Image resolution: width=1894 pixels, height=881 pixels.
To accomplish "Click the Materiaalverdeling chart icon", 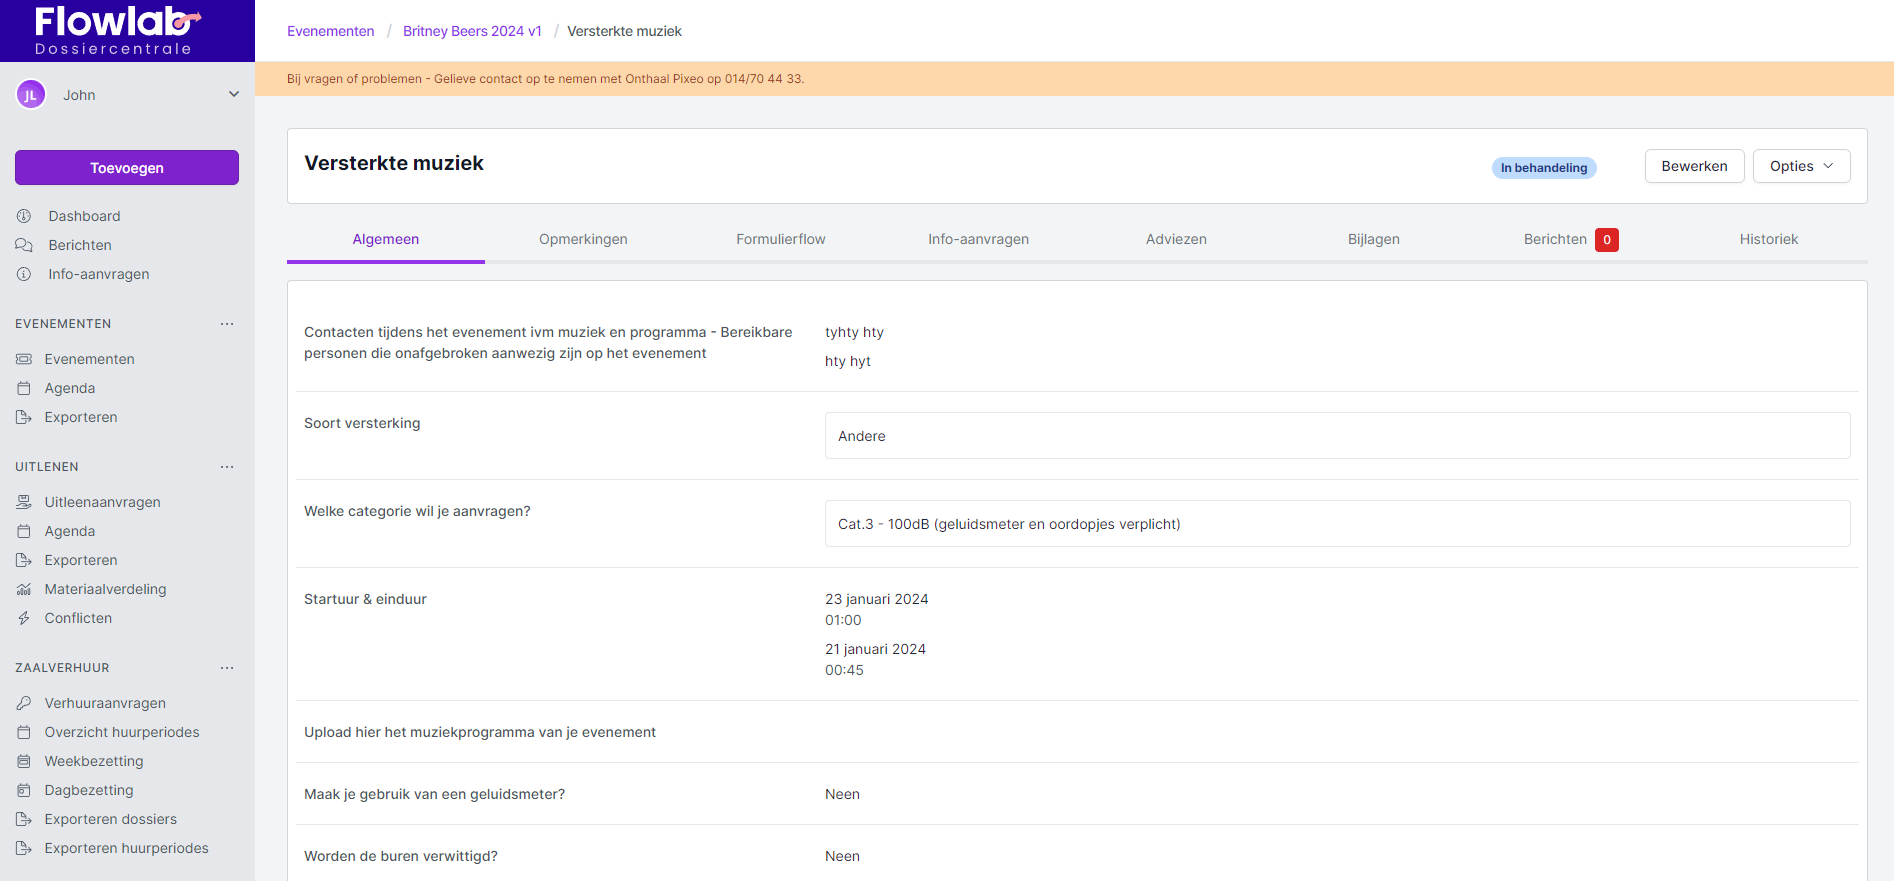I will (x=24, y=589).
